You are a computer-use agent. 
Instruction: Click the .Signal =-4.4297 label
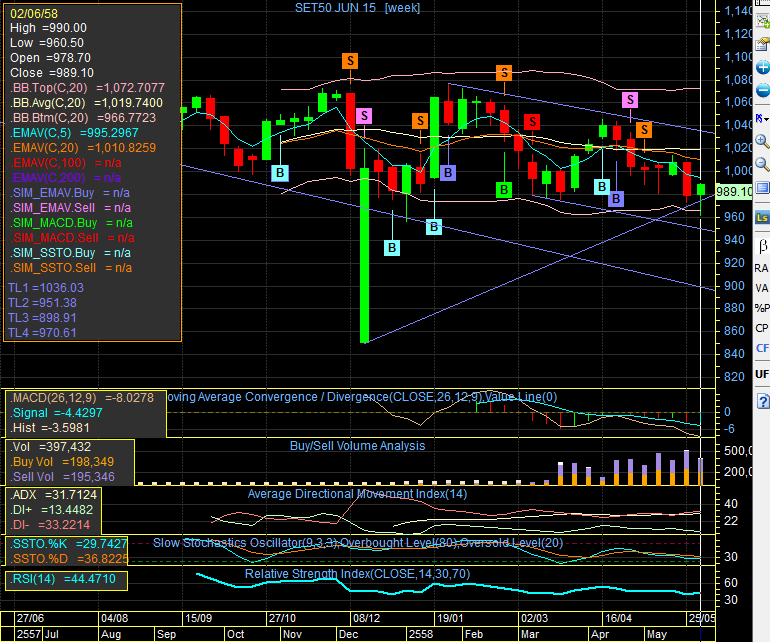56,413
